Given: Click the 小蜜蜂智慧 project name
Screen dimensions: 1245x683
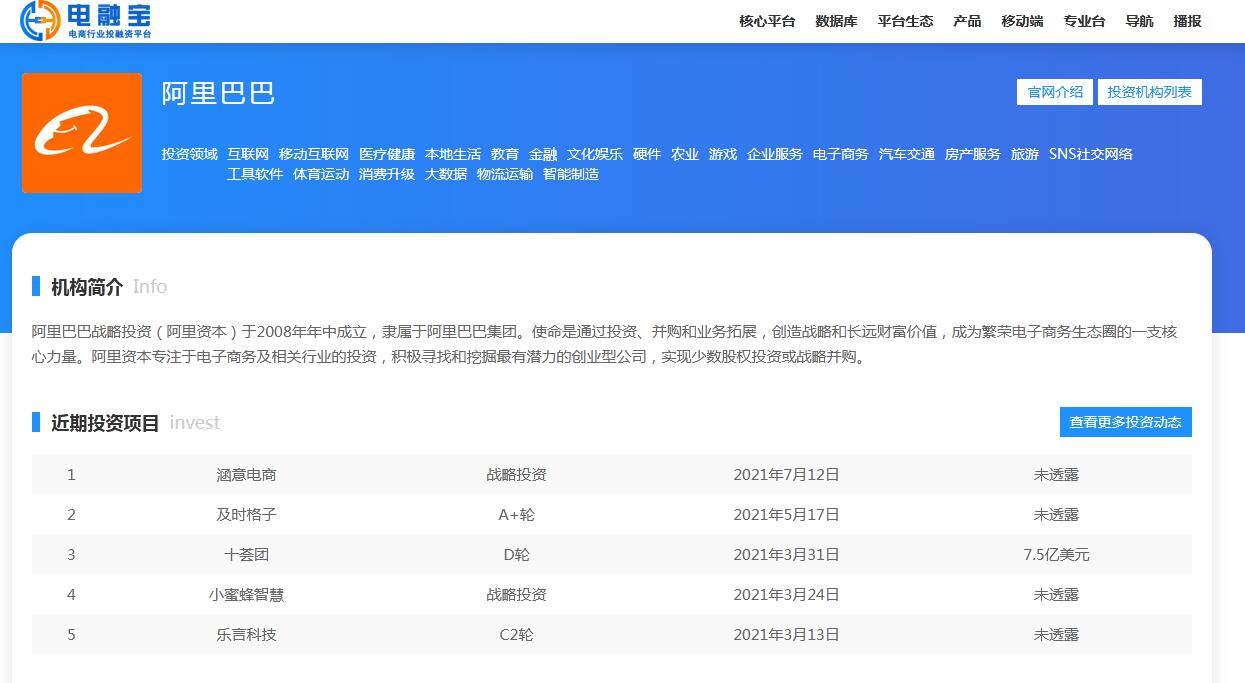Looking at the screenshot, I should pyautogui.click(x=246, y=595).
